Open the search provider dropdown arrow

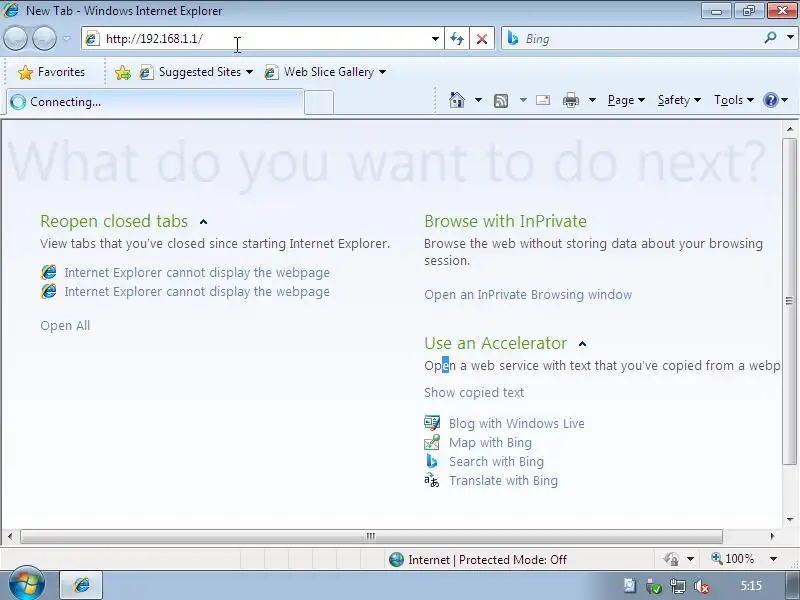[790, 38]
